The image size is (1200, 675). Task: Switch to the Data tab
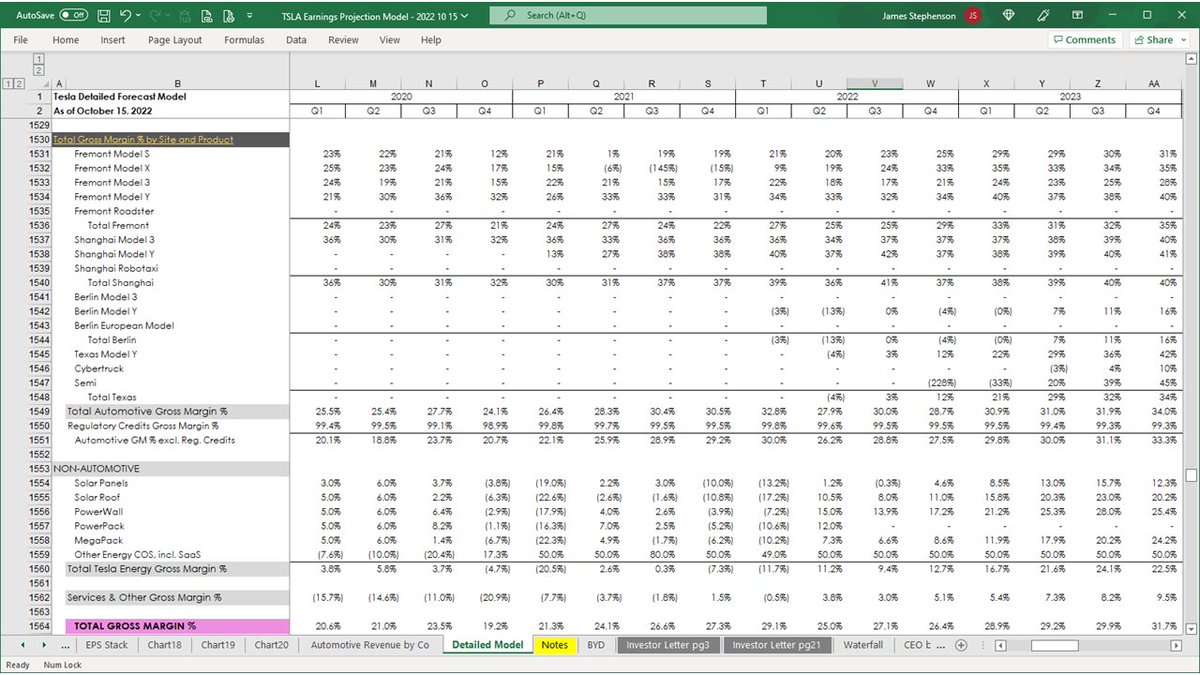click(296, 40)
